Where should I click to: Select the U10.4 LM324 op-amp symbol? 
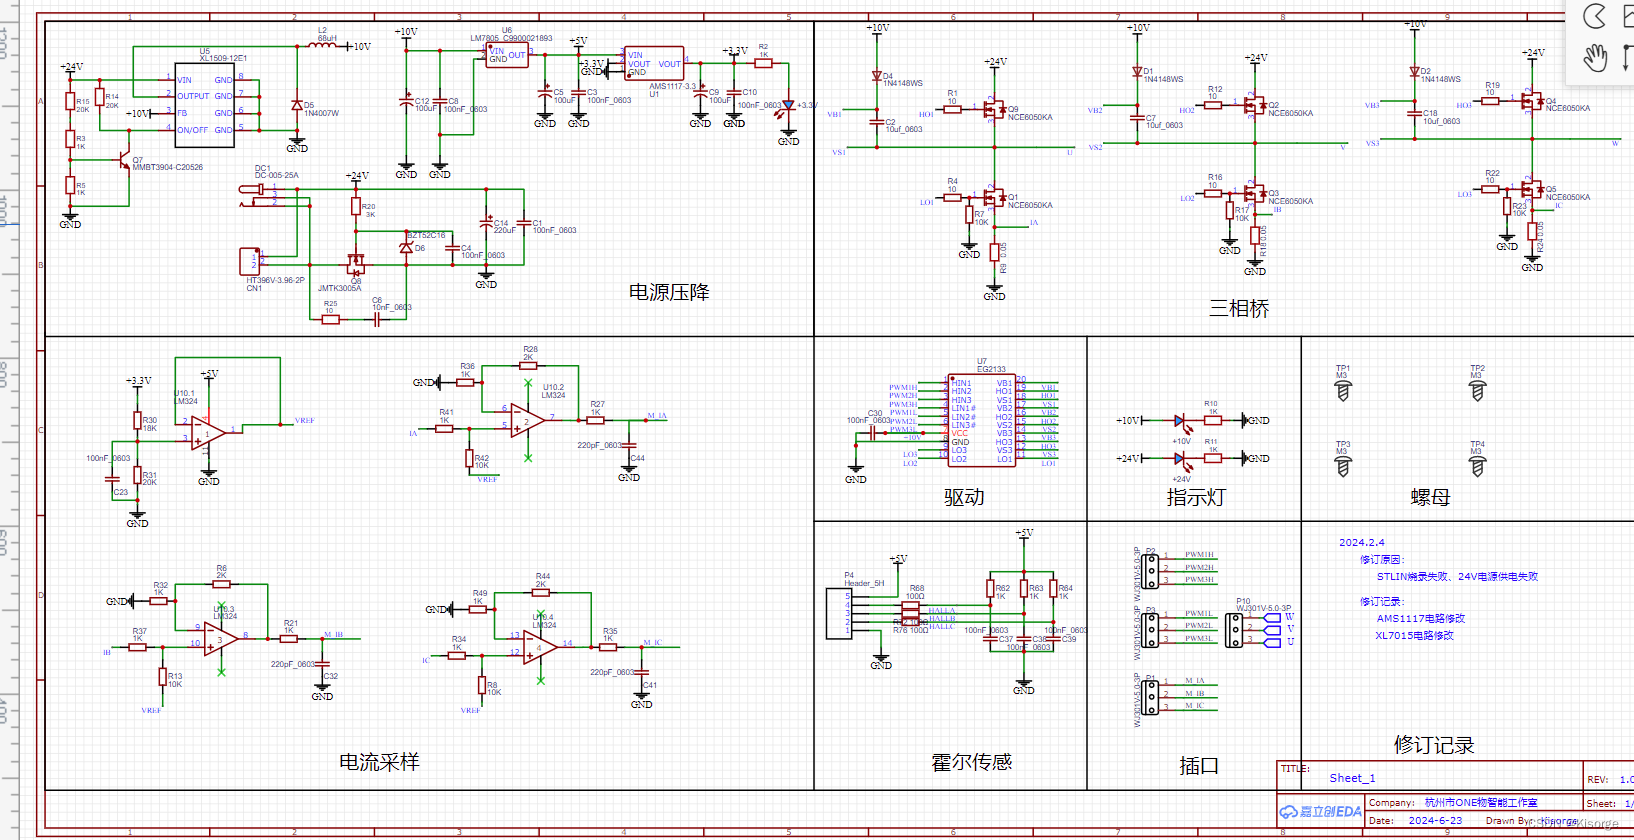(x=541, y=646)
